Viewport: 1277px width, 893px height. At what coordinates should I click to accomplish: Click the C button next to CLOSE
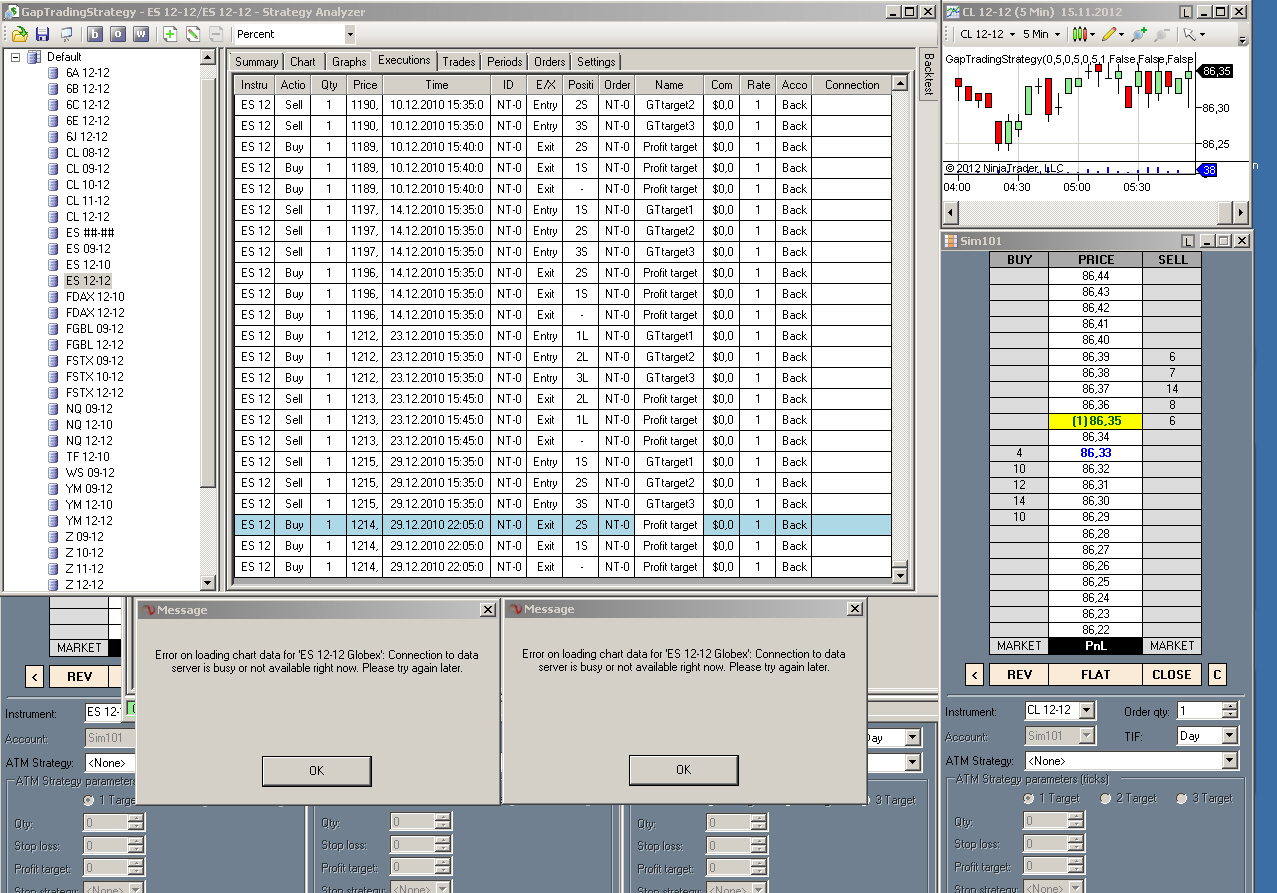[1217, 675]
